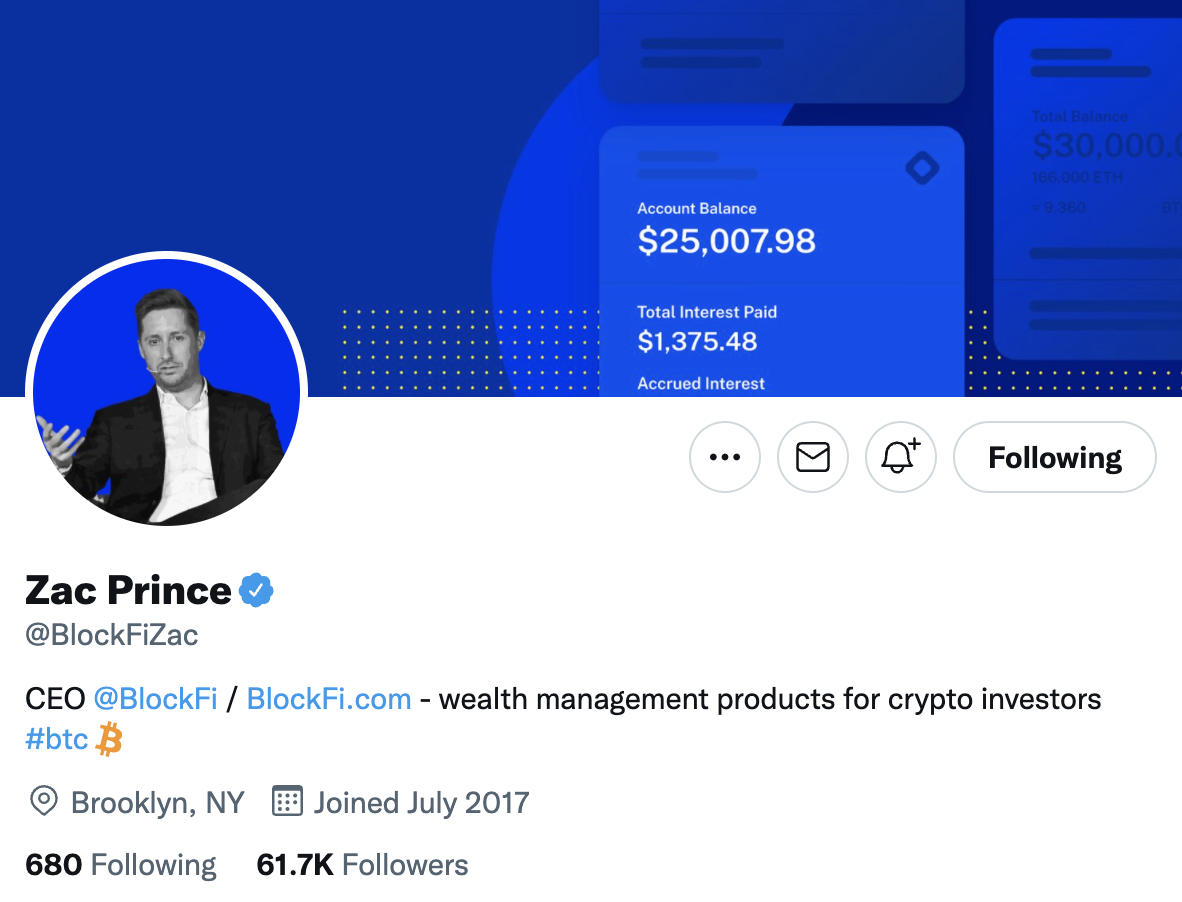This screenshot has width=1182, height=902.
Task: Toggle follow state via the Following button
Action: (x=1054, y=457)
